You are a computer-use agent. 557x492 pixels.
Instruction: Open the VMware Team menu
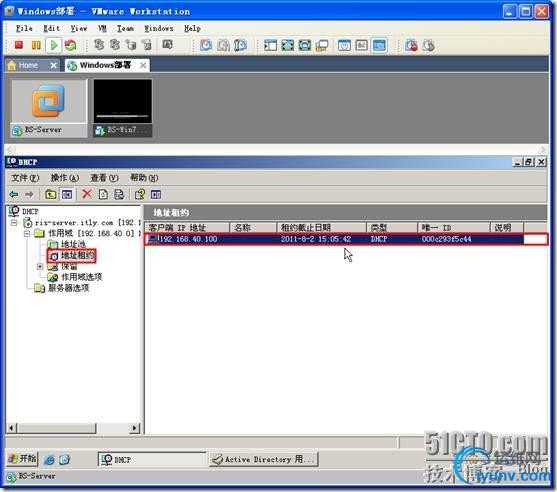pos(125,28)
